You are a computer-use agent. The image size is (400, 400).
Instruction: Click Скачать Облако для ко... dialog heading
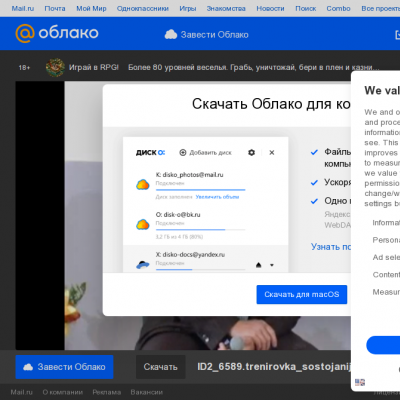pos(271,104)
